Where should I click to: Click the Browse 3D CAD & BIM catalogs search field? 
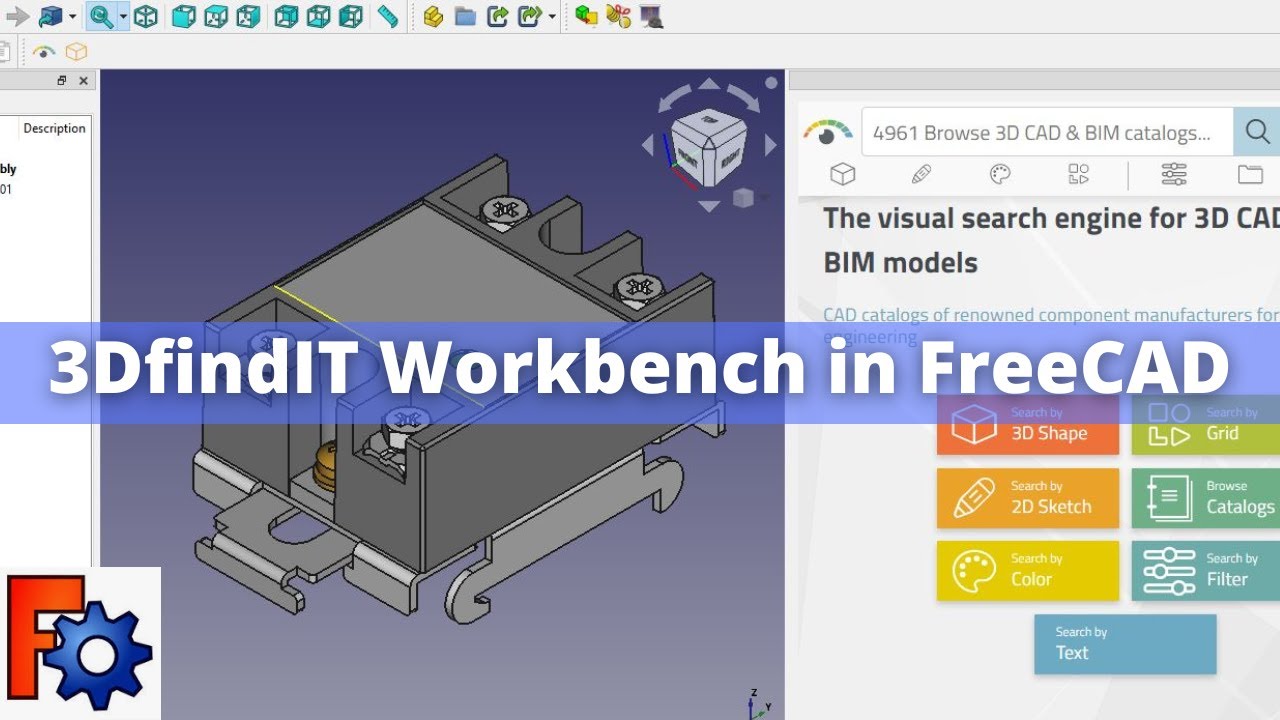tap(1047, 132)
